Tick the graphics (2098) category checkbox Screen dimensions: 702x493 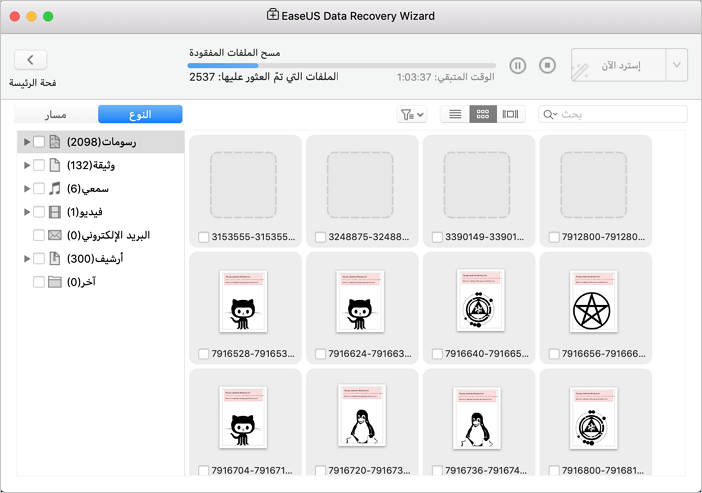tap(39, 142)
